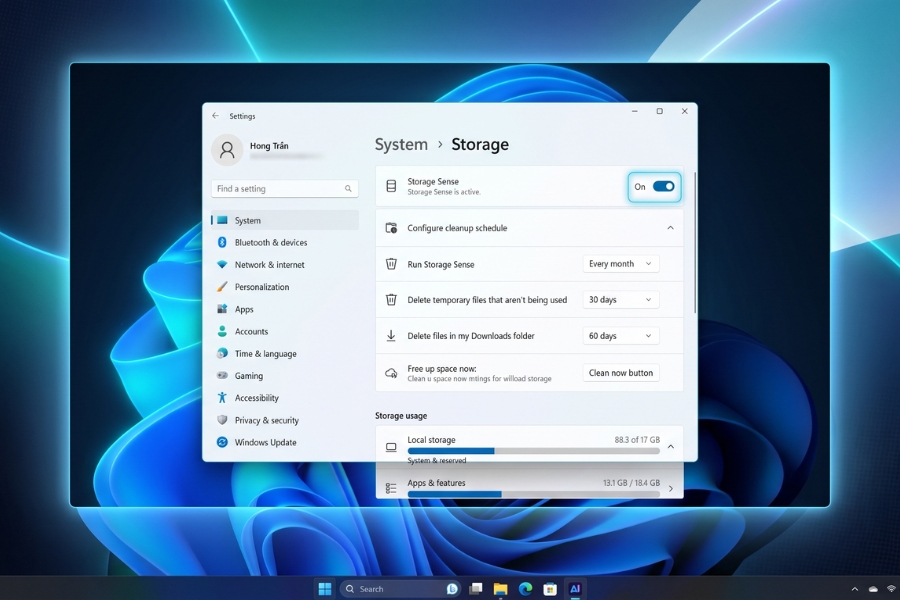Open the Run Storage Sense frequency dropdown
The height and width of the screenshot is (600, 900).
click(620, 264)
